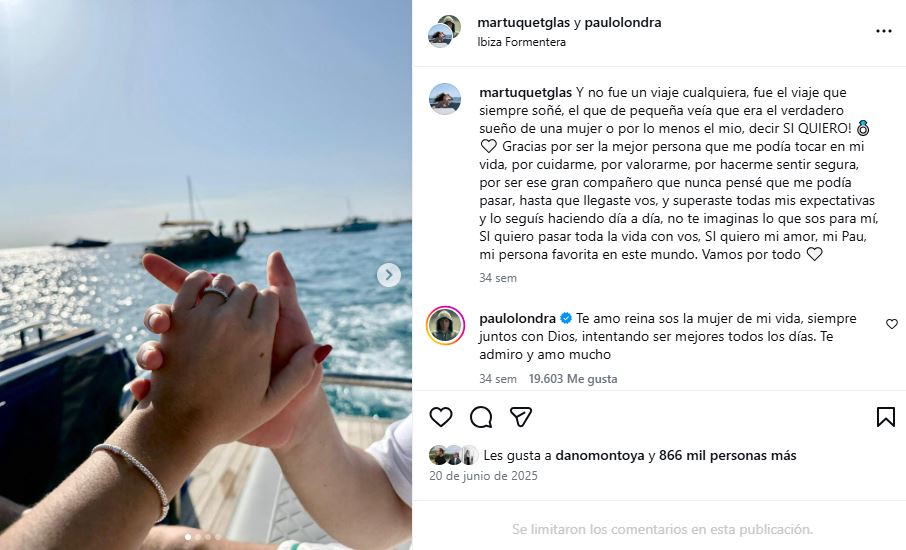
Task: Open the Ibiza Formentera location
Action: point(521,42)
